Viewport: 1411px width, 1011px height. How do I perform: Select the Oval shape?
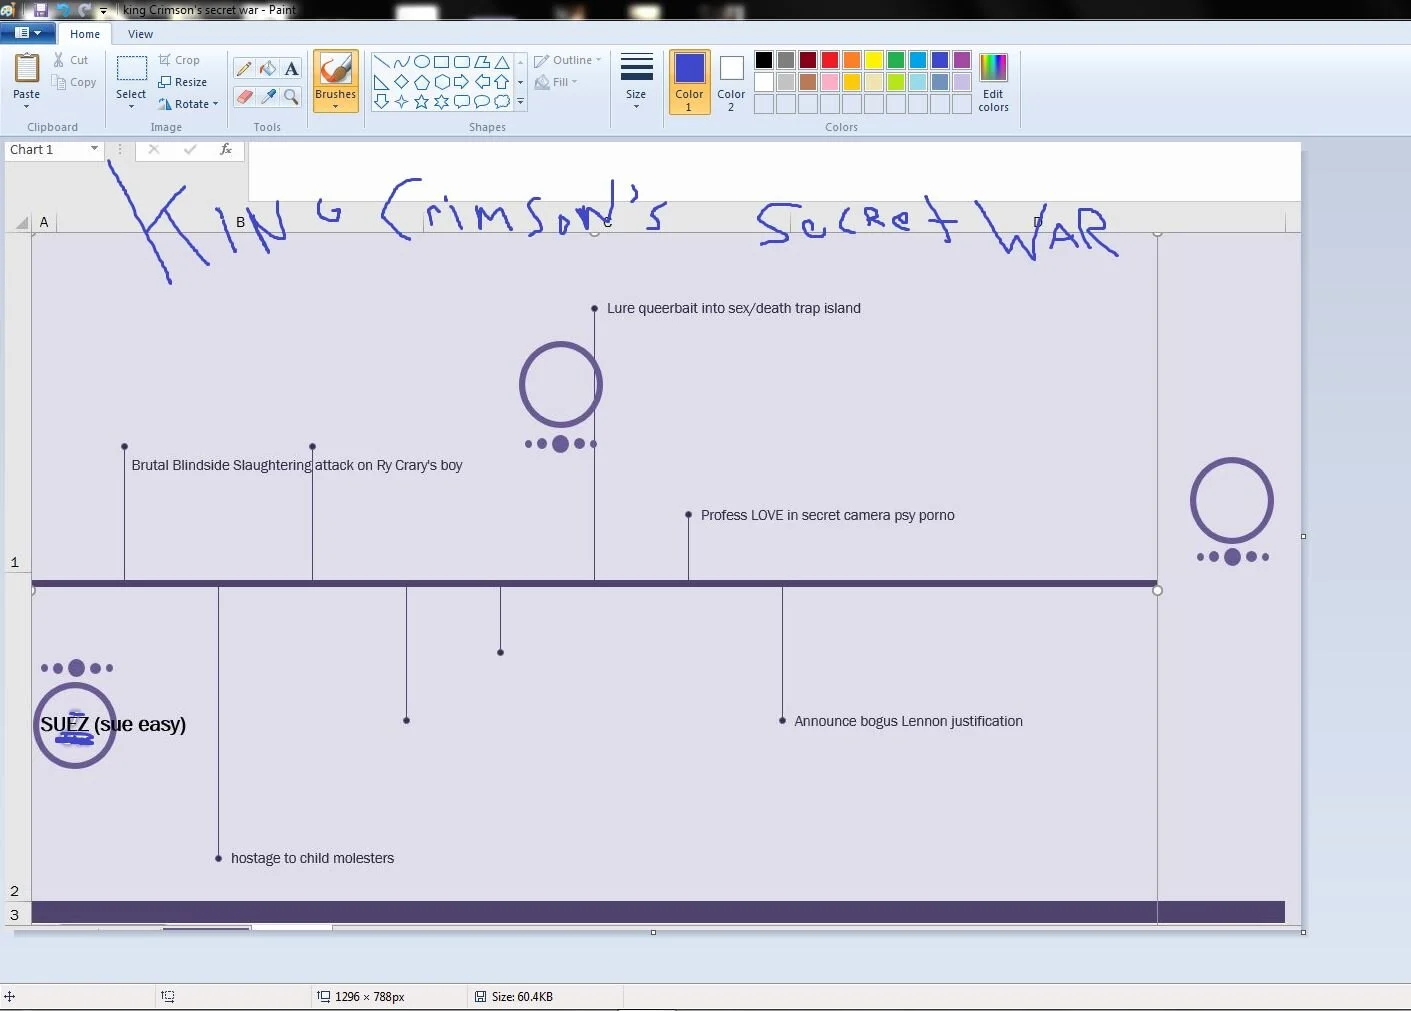(x=421, y=62)
